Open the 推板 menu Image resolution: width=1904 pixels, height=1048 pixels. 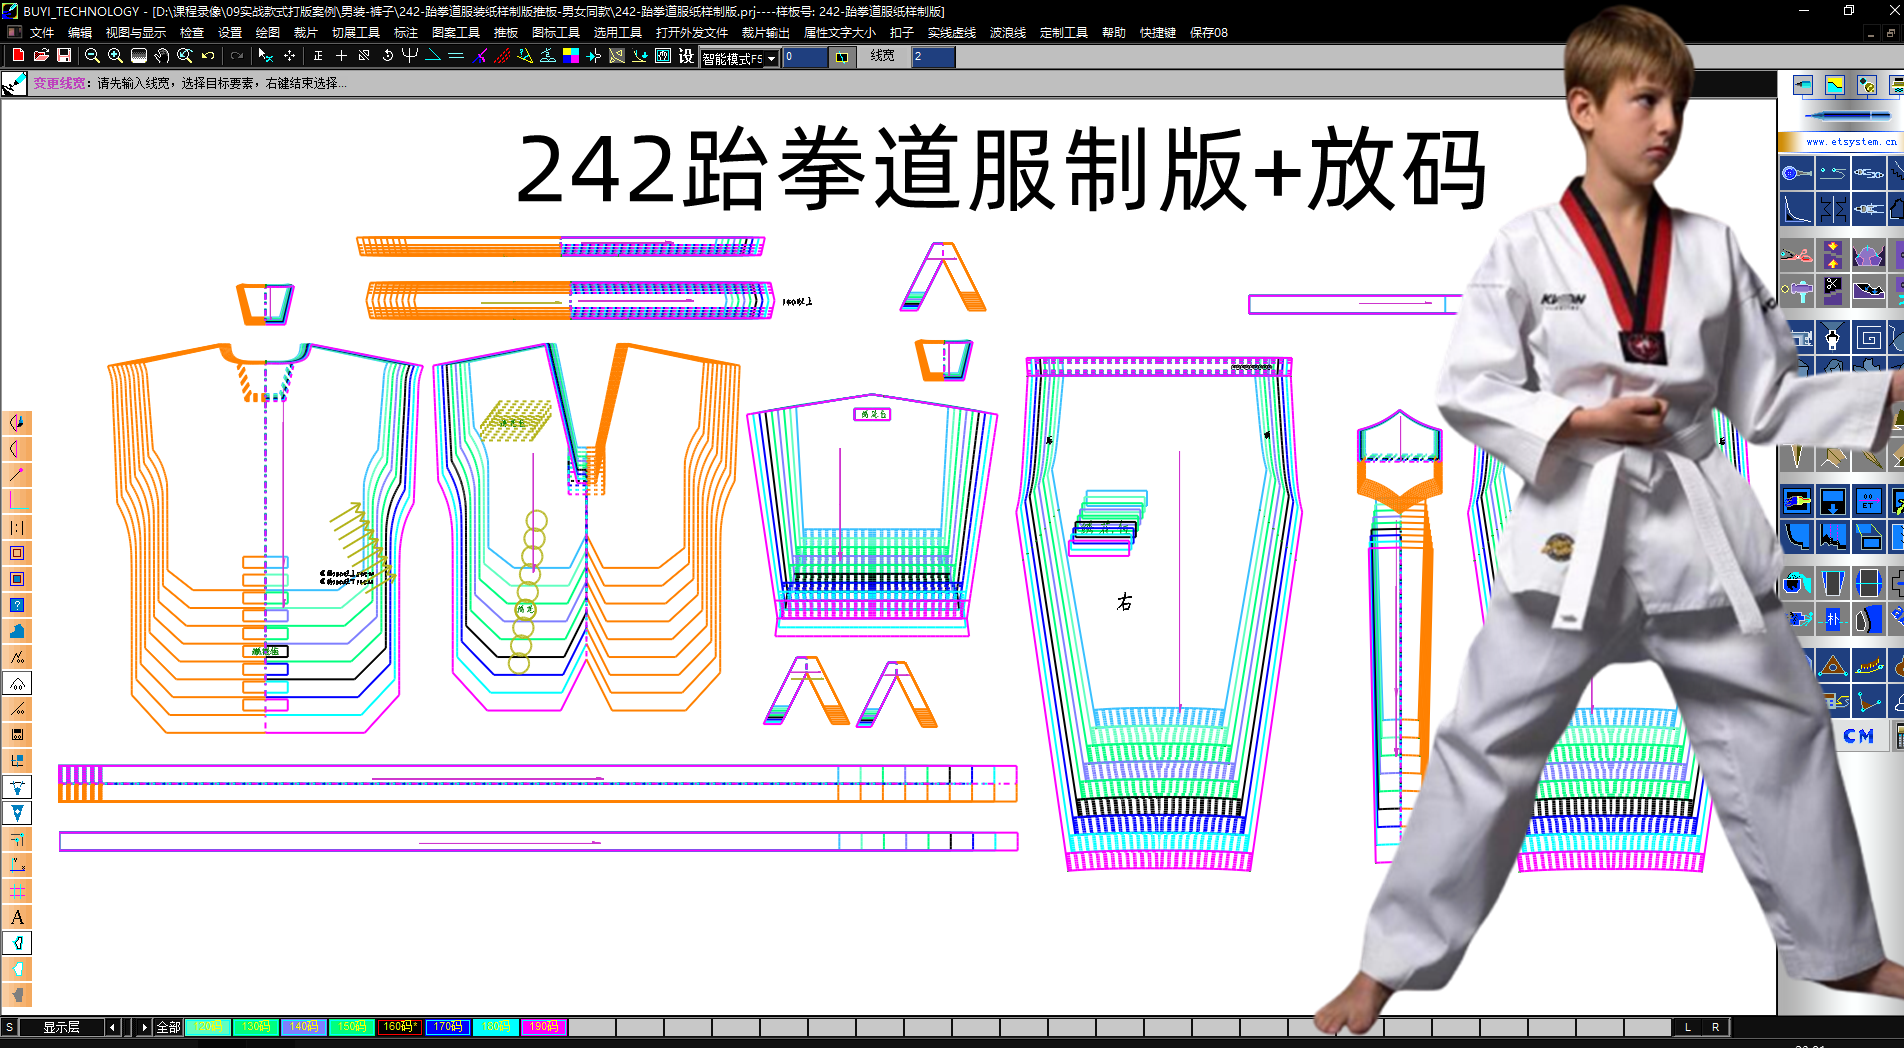[506, 32]
